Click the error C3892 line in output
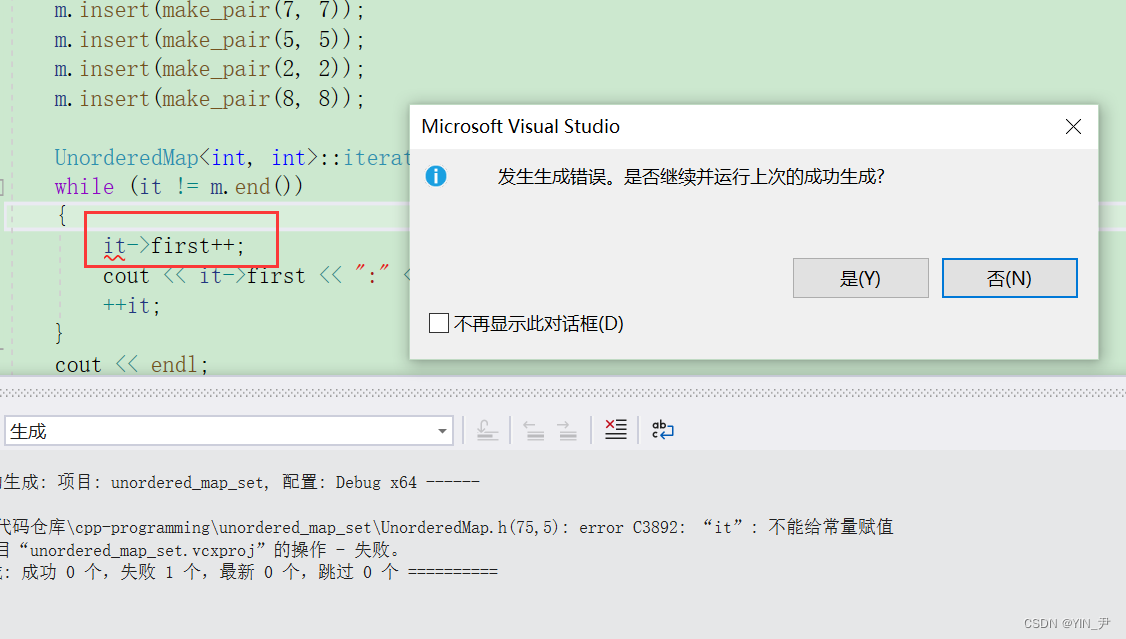This screenshot has width=1126, height=639. click(447, 527)
